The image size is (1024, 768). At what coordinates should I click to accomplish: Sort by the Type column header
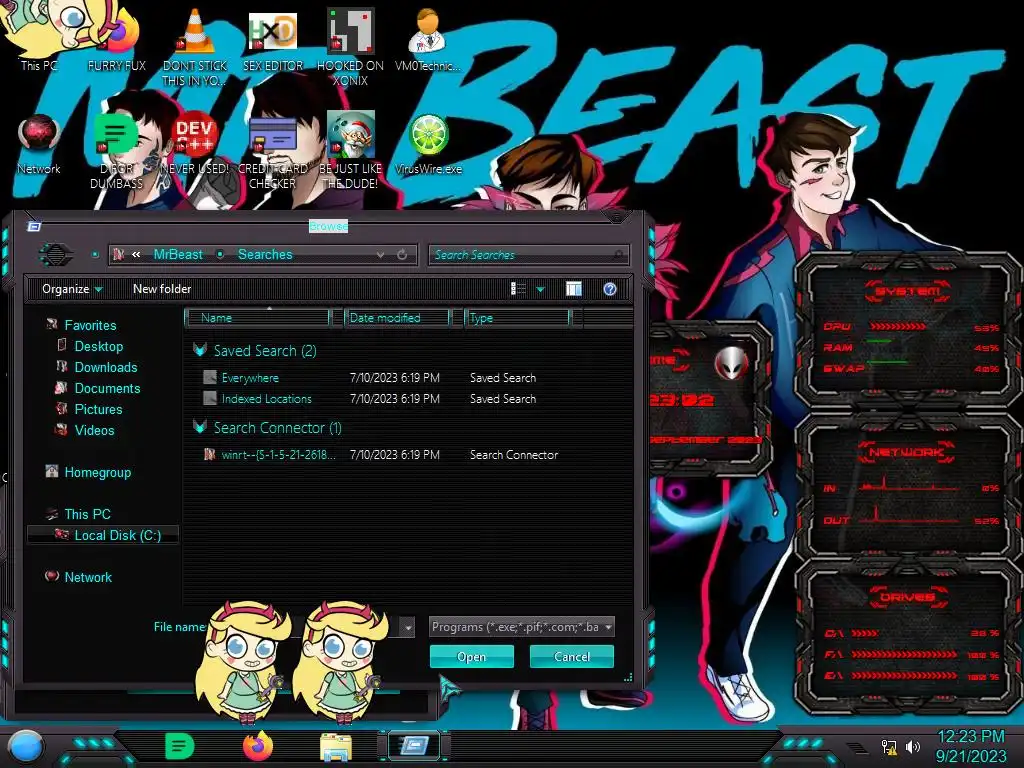[517, 317]
